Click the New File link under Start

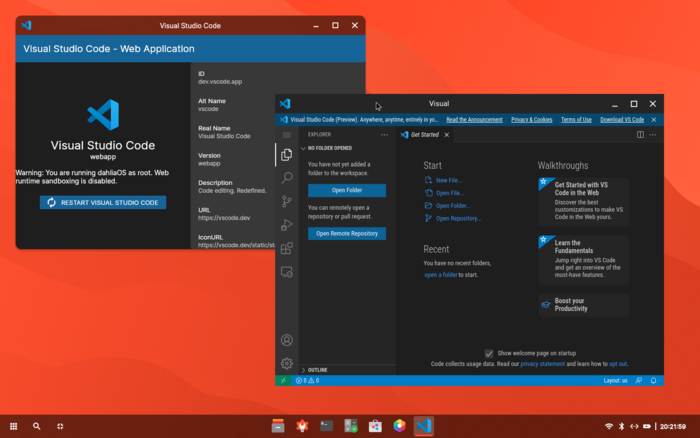click(x=447, y=181)
